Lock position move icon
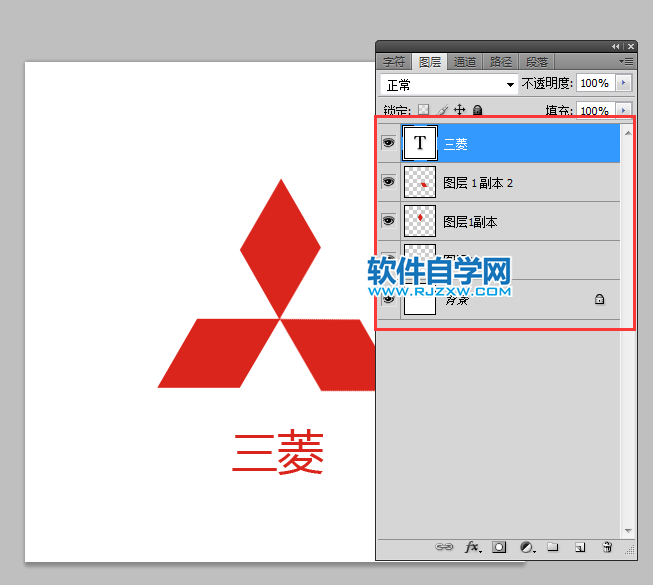The height and width of the screenshot is (585, 653). pos(459,110)
